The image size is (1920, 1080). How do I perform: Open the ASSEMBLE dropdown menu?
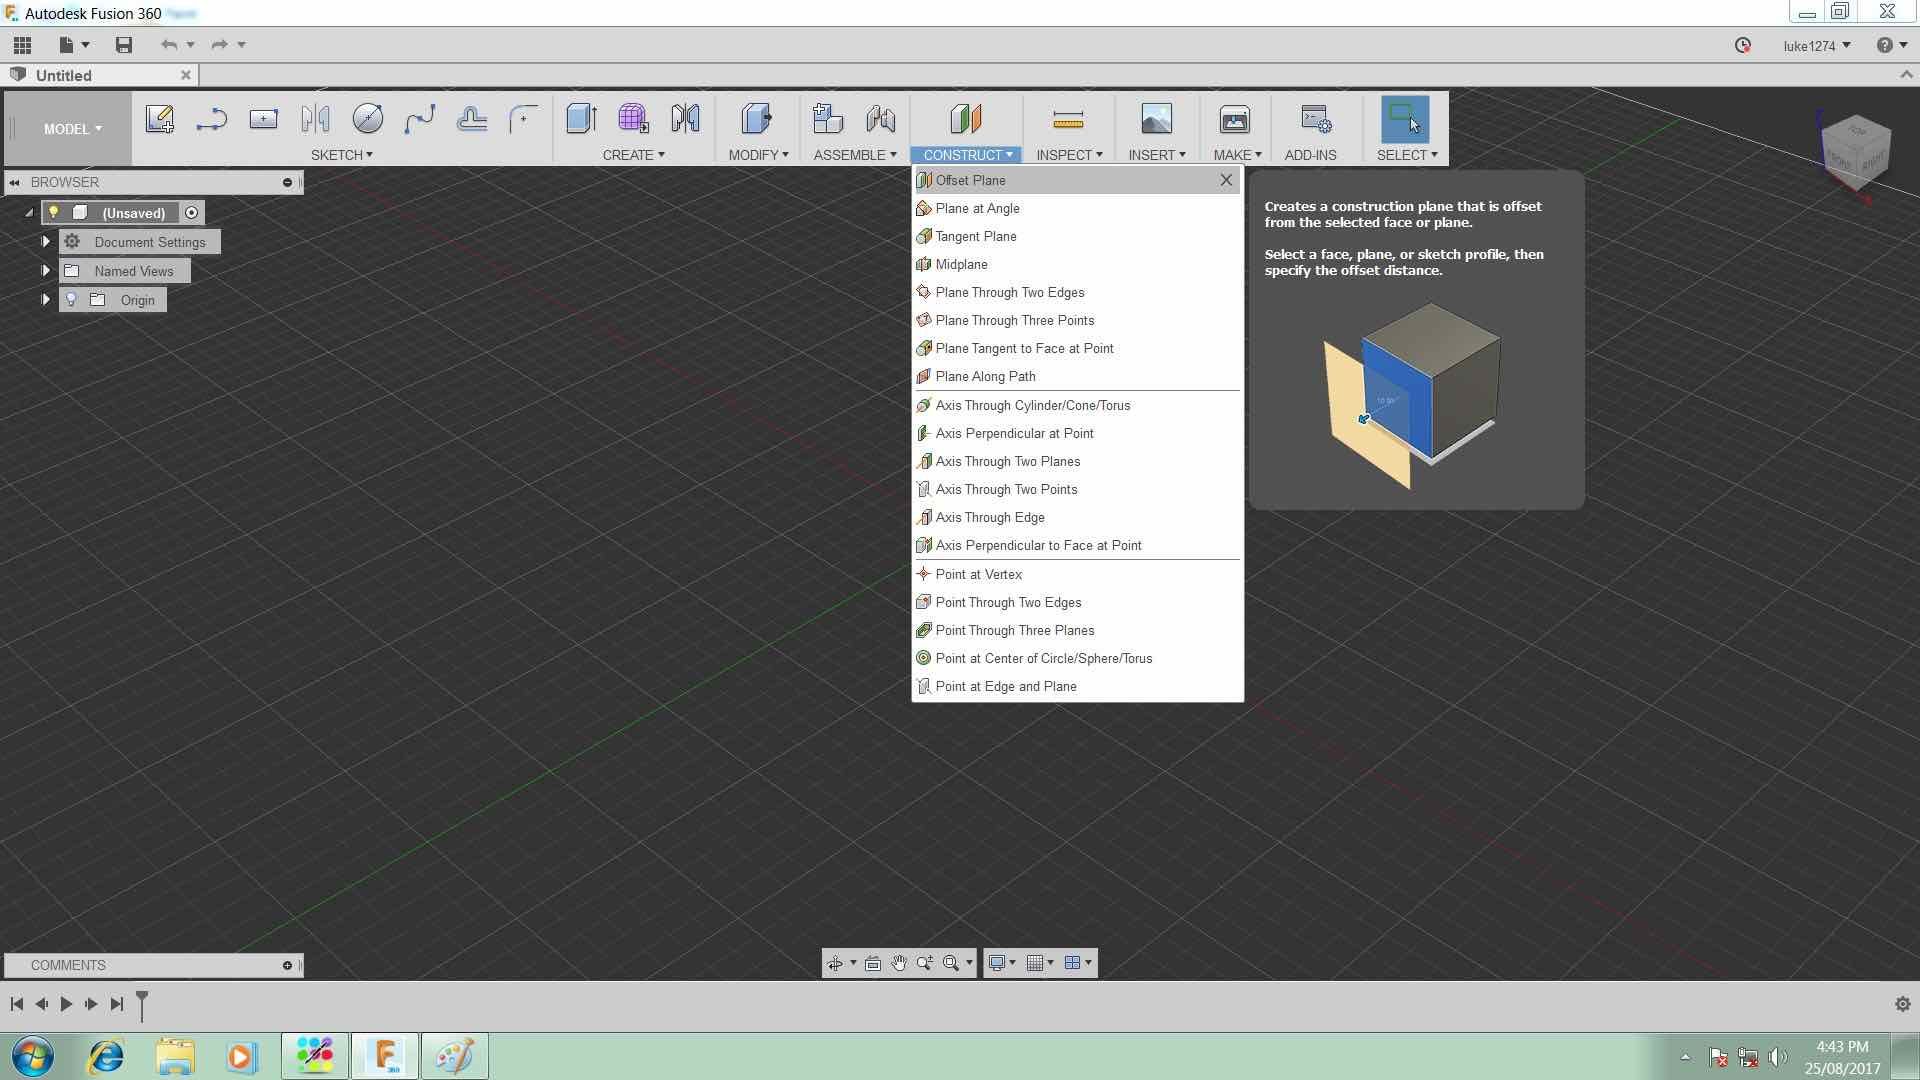[x=855, y=155]
